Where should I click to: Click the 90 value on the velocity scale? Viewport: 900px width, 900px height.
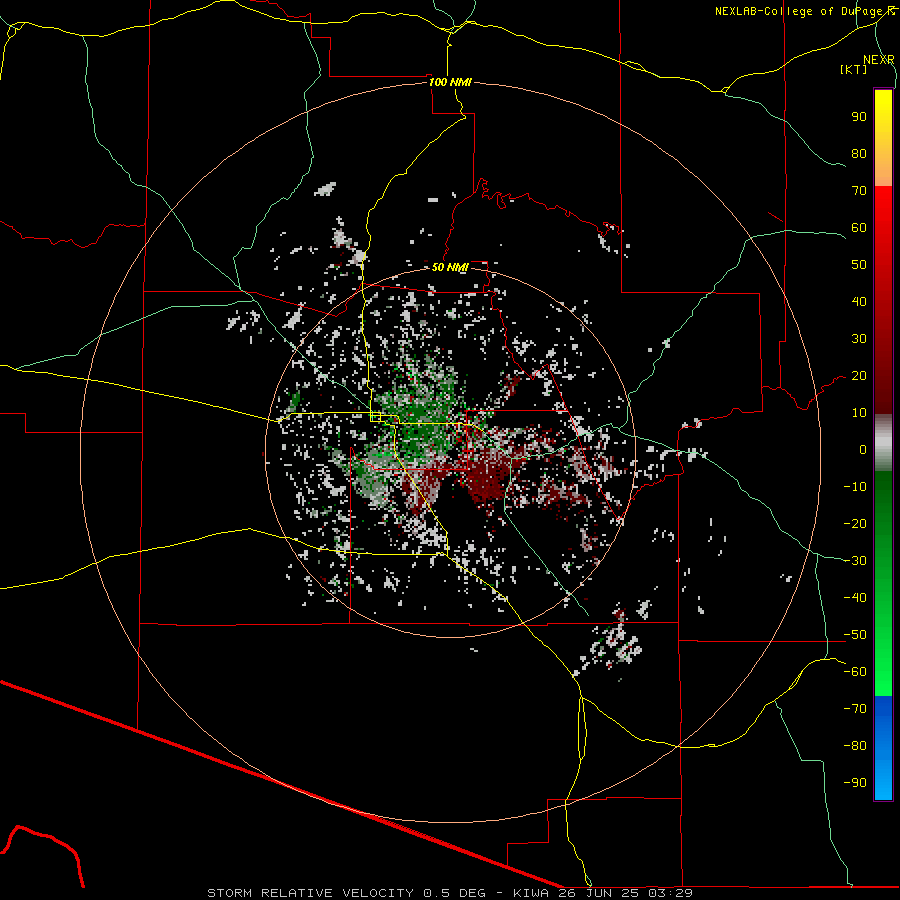click(x=859, y=117)
